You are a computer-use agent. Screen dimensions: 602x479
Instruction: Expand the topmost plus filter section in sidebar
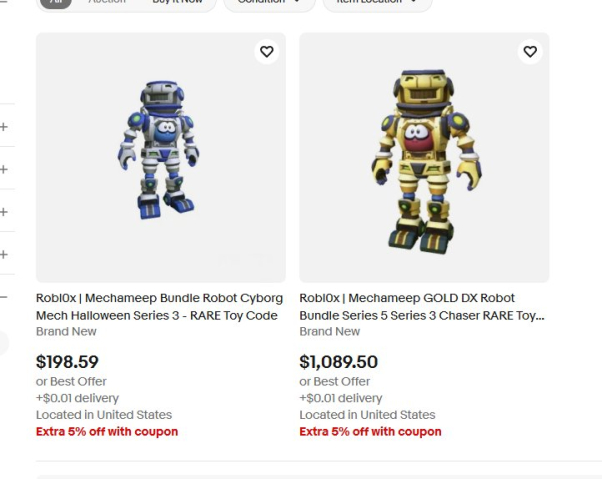tap(4, 127)
